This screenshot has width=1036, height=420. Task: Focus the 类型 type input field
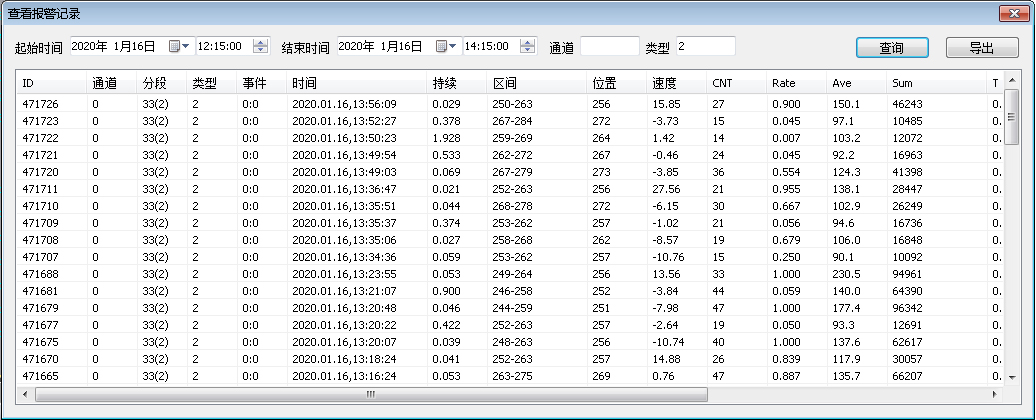[706, 46]
